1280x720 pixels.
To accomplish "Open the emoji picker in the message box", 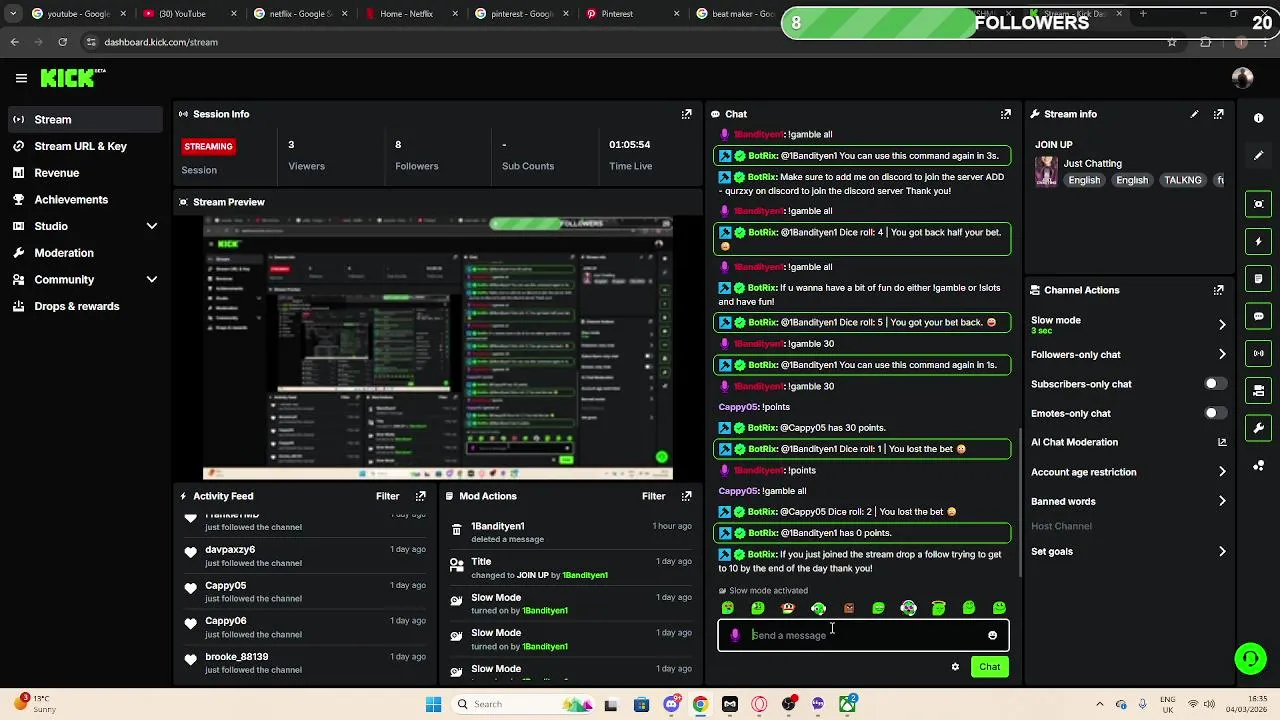I will 992,636.
